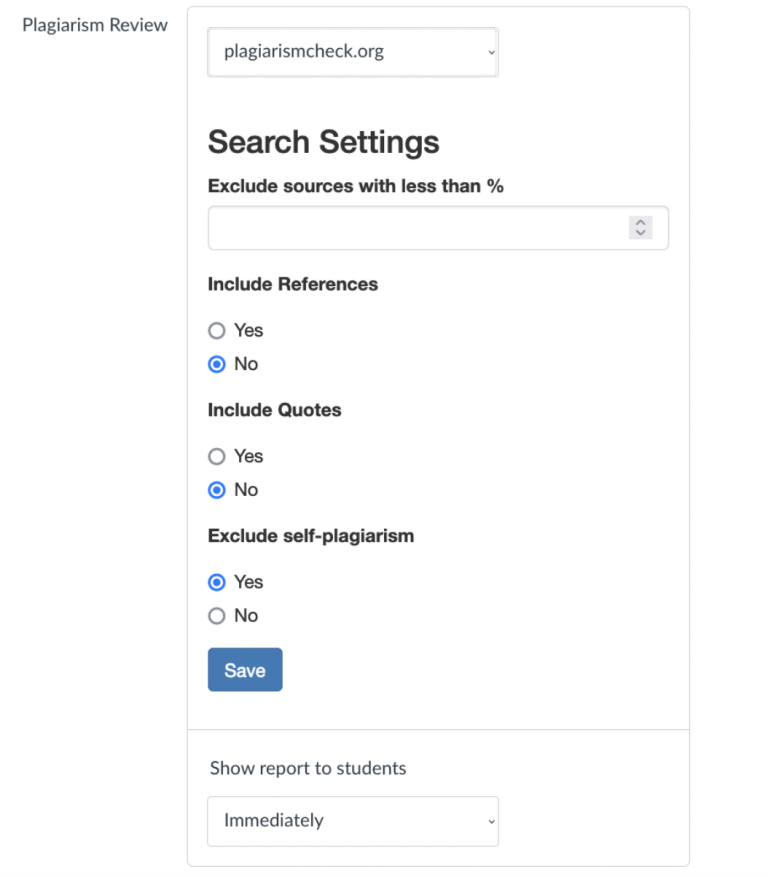Click the 'Show report to students' label
This screenshot has height=877, width=768.
[x=307, y=768]
